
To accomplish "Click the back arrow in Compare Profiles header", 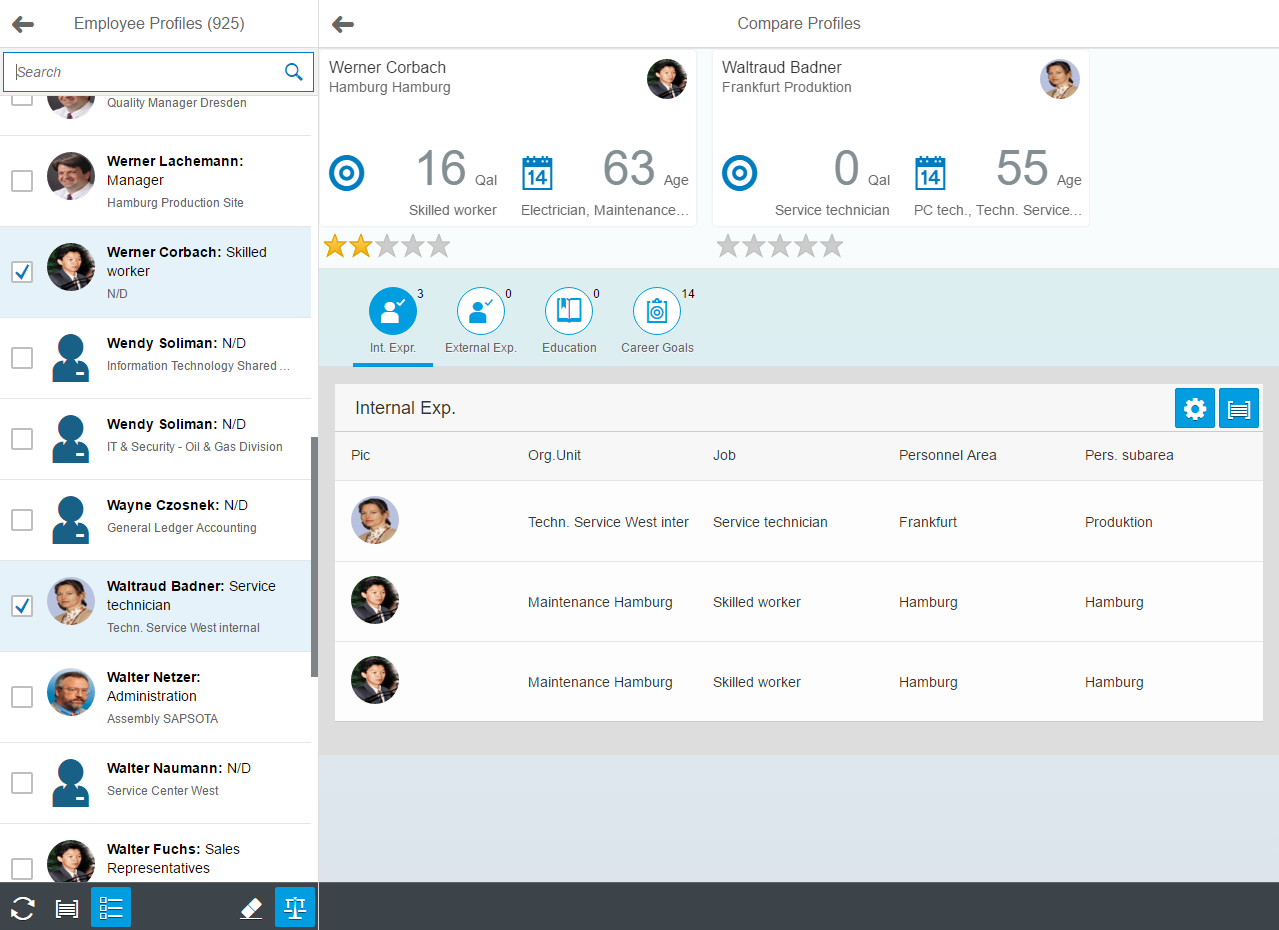I will point(345,23).
